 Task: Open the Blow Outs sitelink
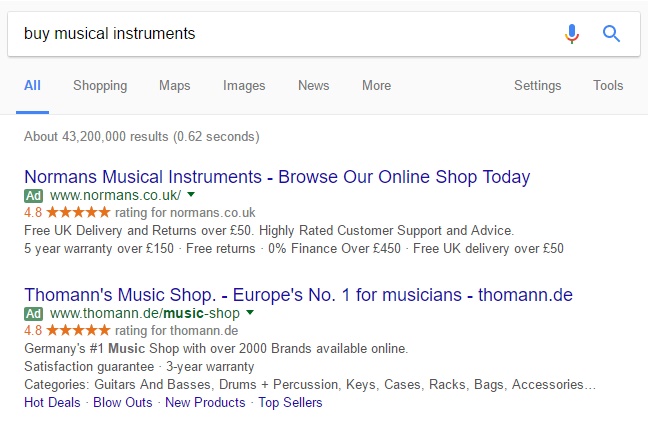[123, 402]
